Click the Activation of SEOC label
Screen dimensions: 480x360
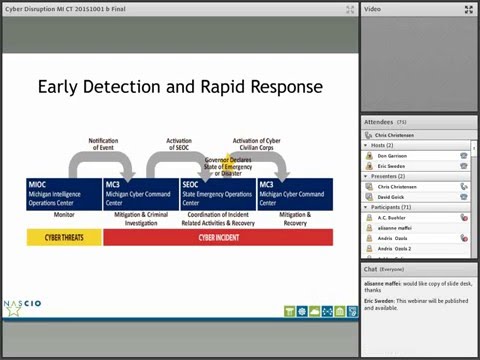[179, 144]
